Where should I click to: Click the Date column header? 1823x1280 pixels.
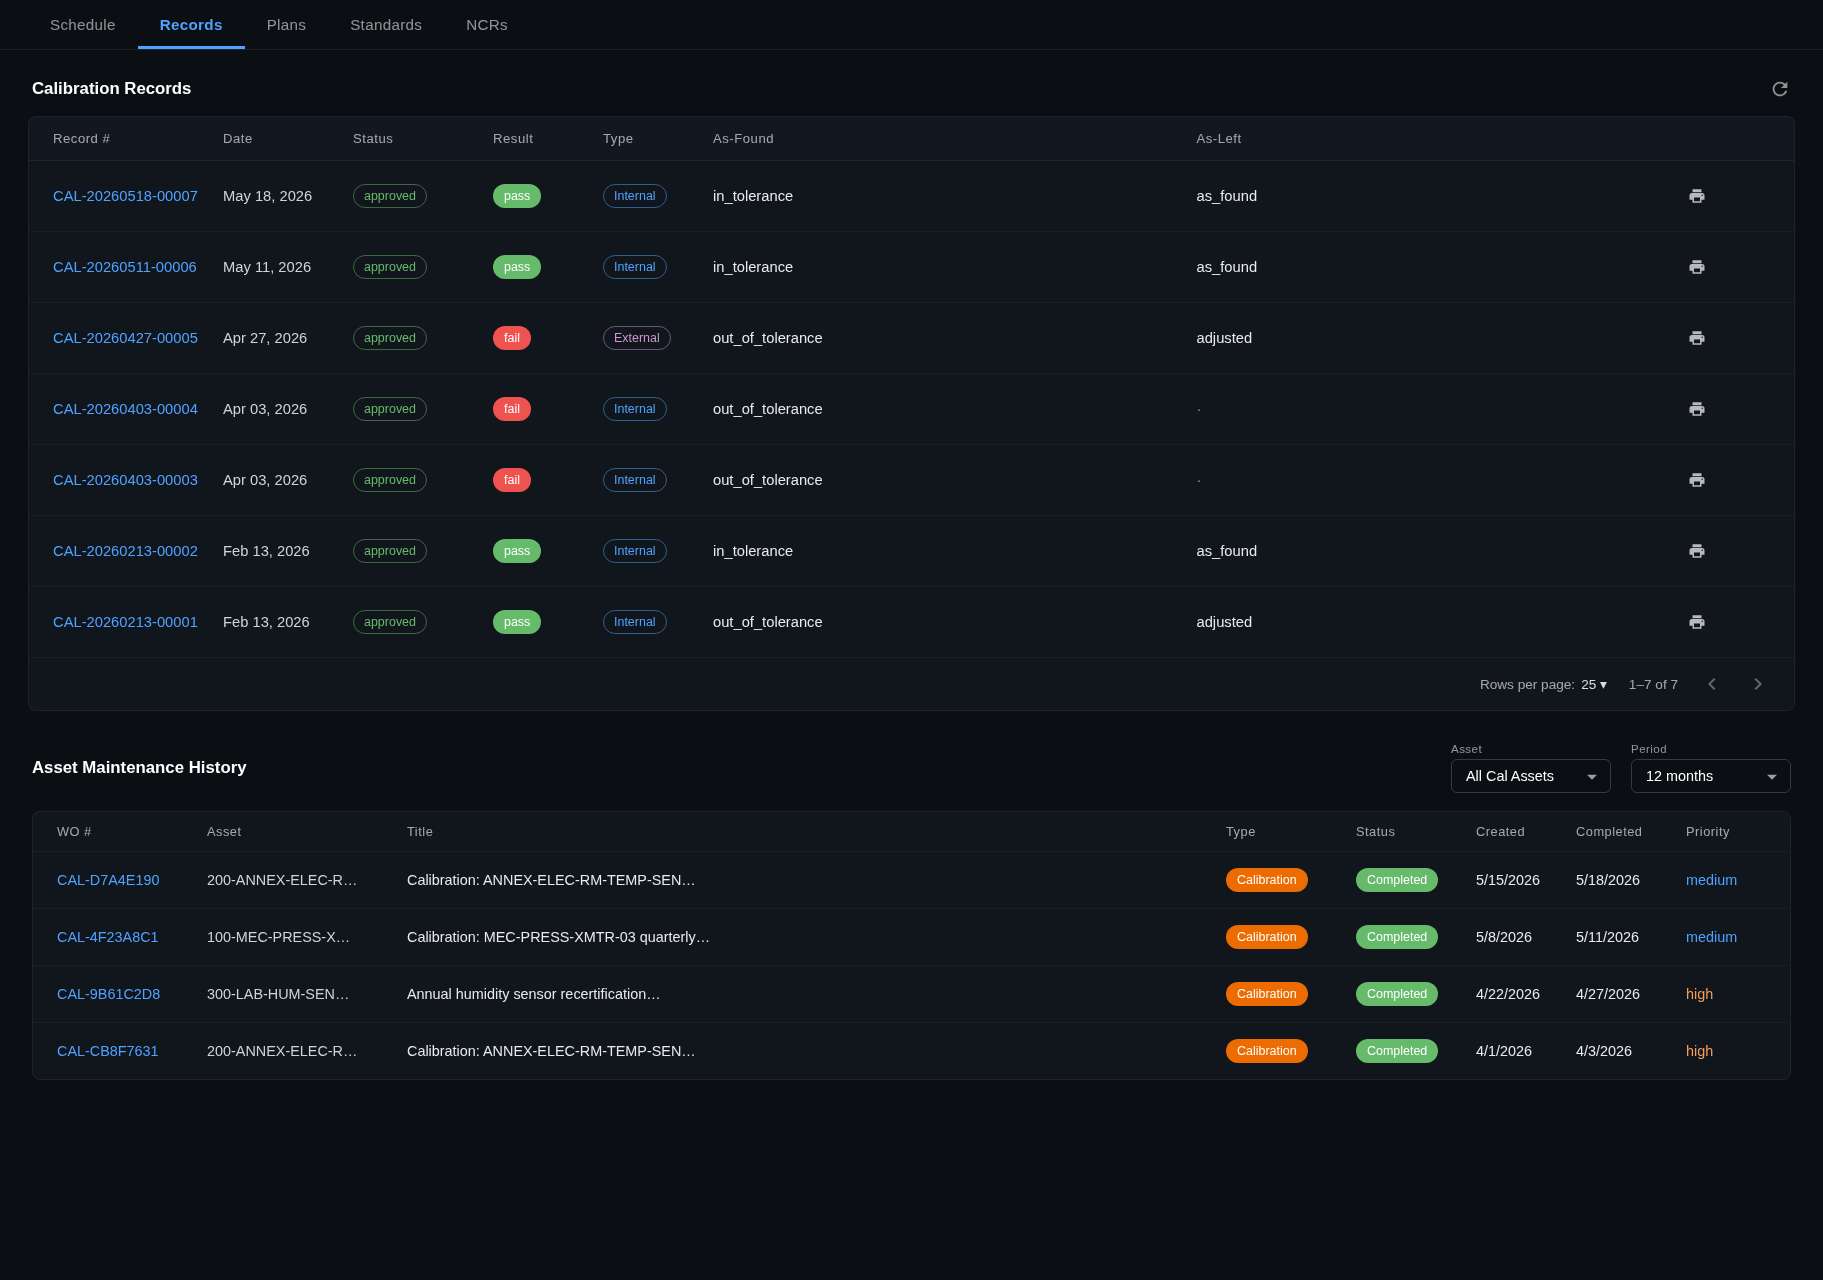coord(238,139)
